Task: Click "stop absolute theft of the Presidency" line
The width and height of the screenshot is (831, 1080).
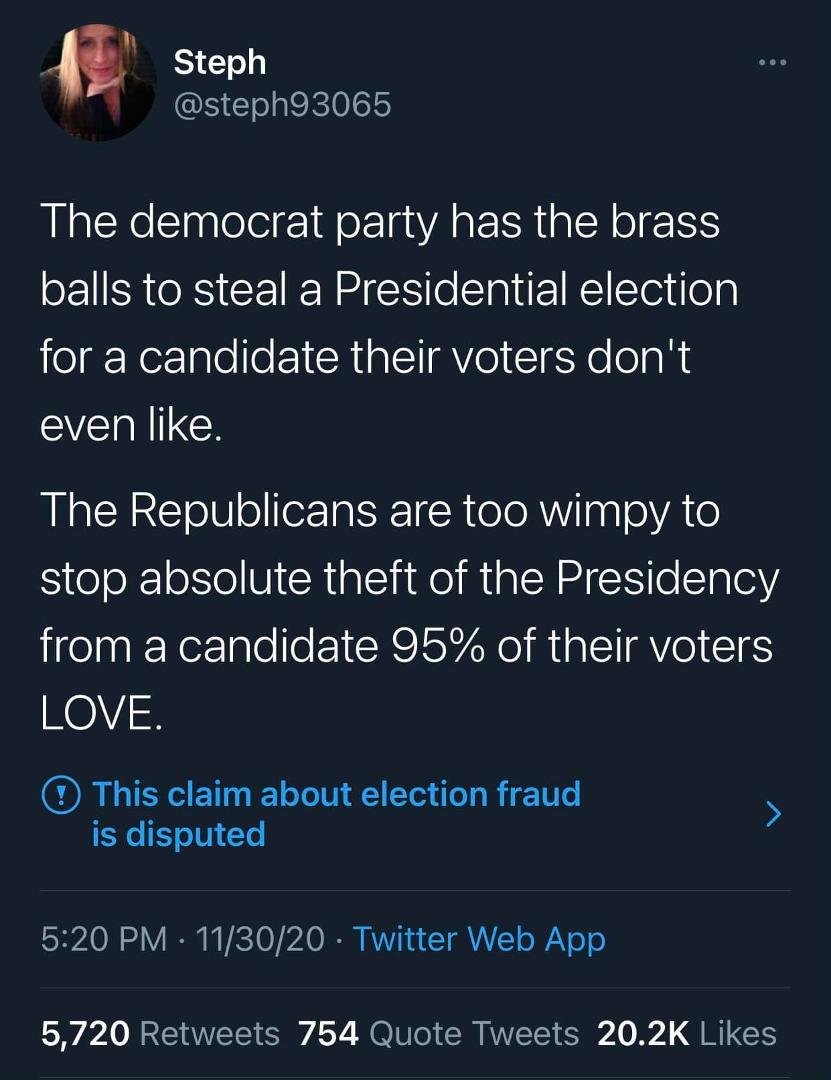Action: pos(409,579)
